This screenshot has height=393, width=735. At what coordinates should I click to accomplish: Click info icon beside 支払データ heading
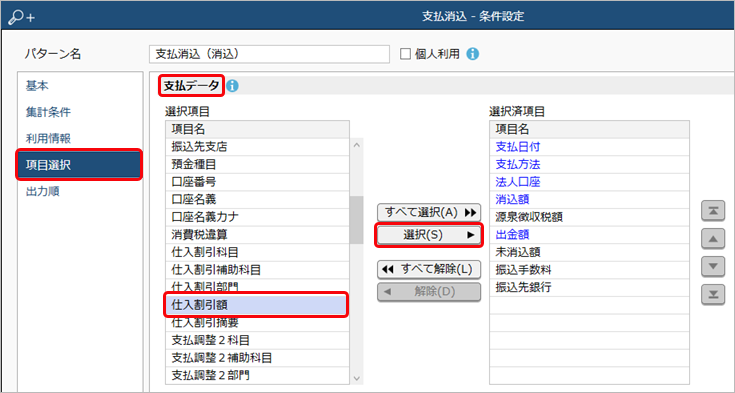point(232,86)
